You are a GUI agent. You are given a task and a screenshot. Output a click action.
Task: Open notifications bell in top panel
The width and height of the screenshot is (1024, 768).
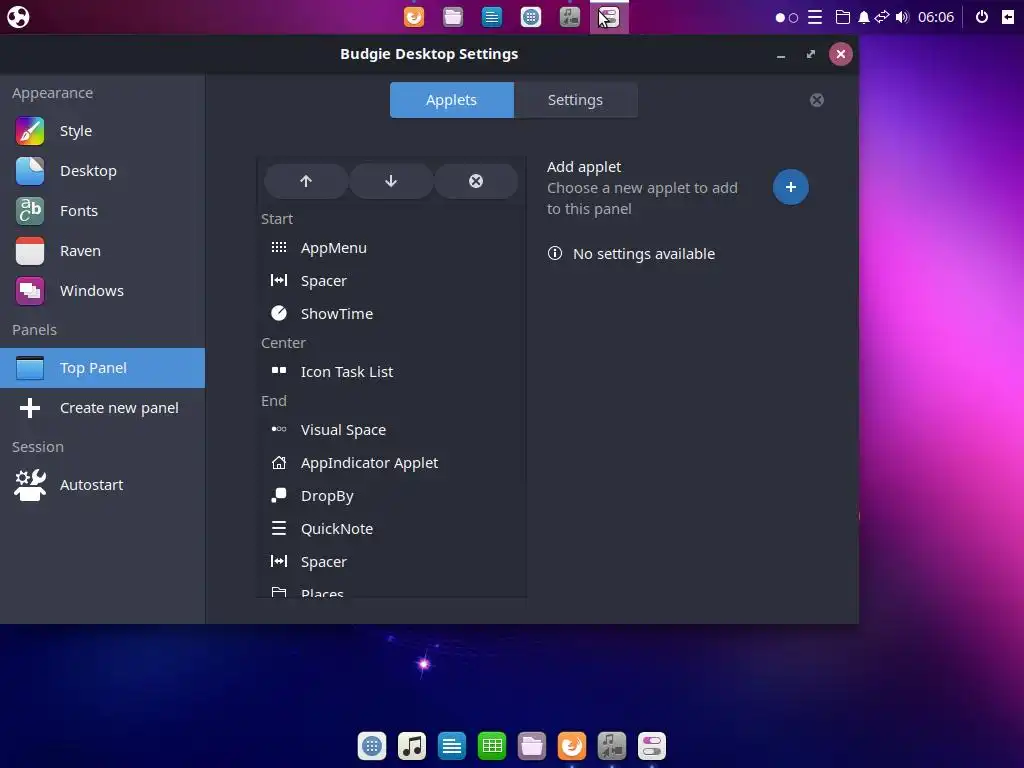863,17
